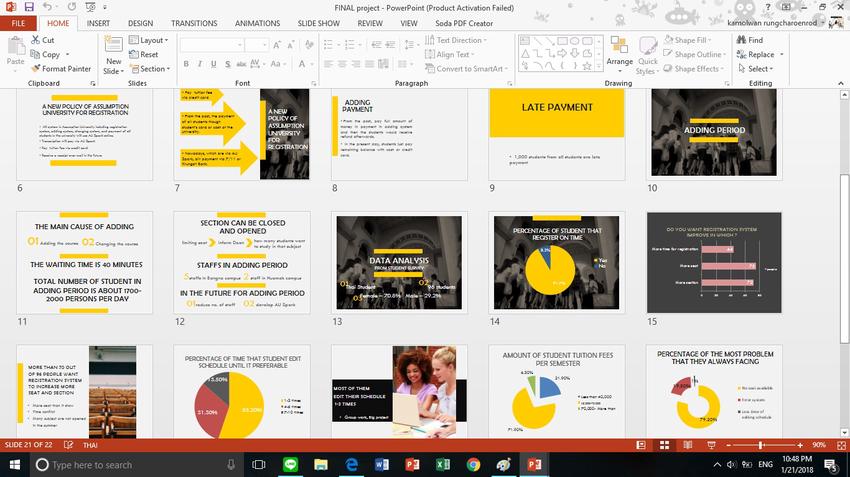Open the ANIMATIONS tab
The height and width of the screenshot is (477, 850).
(257, 23)
